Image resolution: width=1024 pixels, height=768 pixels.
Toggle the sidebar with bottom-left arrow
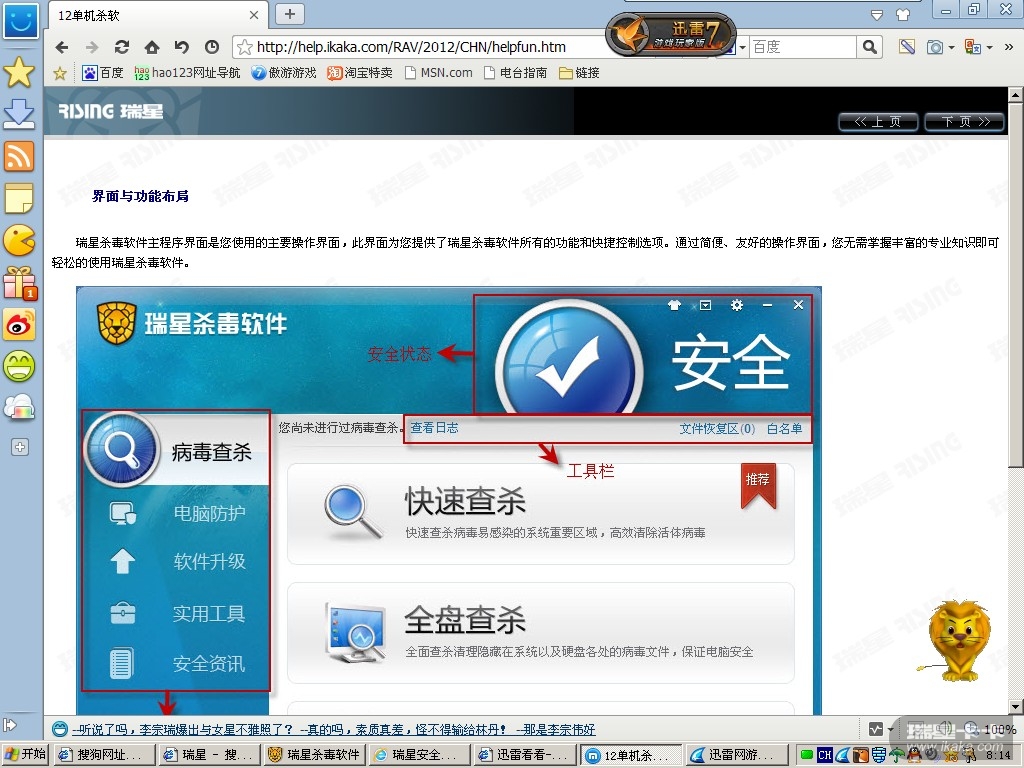click(x=10, y=725)
